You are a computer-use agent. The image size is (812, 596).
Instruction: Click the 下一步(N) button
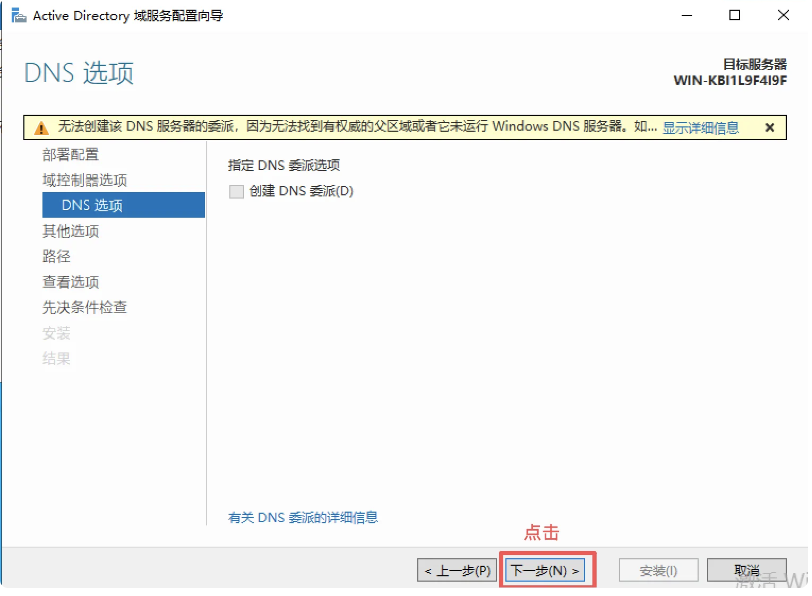click(x=545, y=570)
